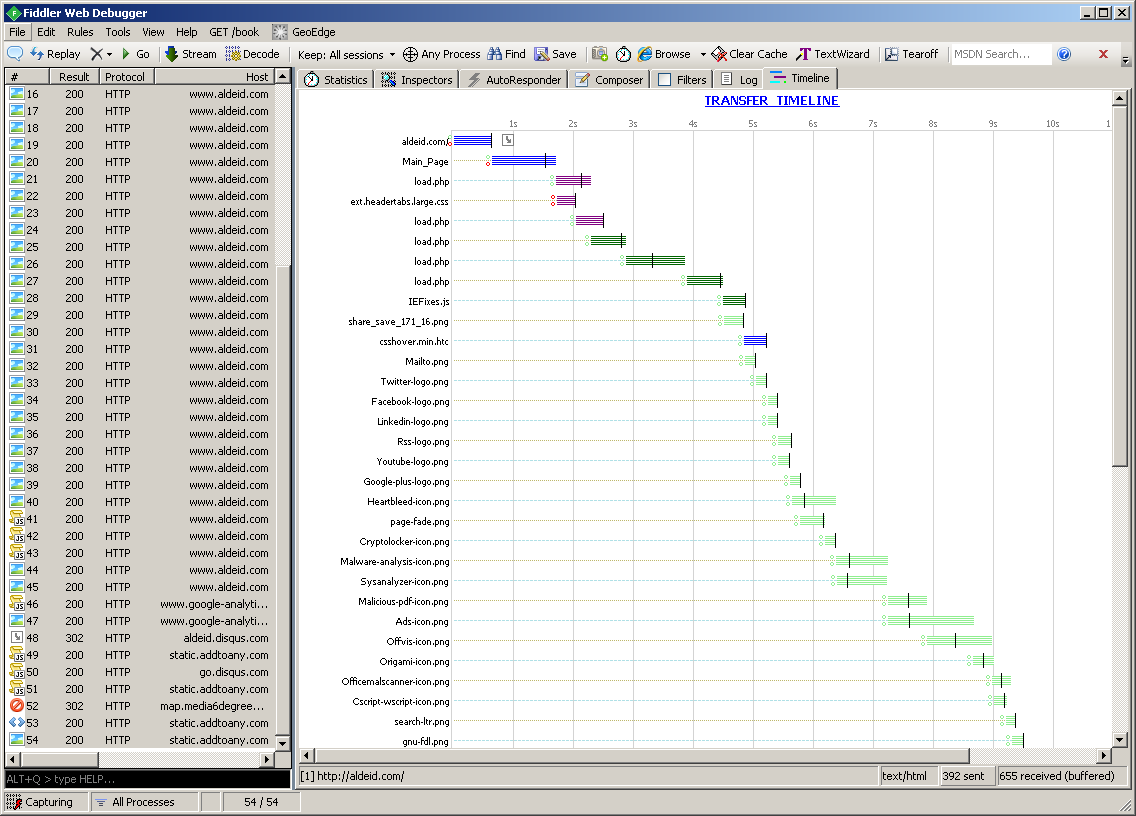1136x816 pixels.
Task: Open the TextWizard tool
Action: point(833,54)
